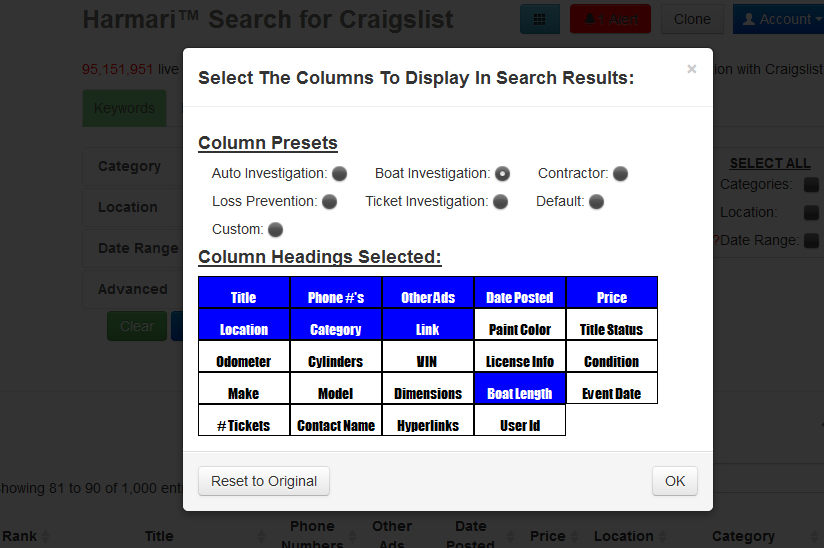824x548 pixels.
Task: Add the #Tickets column heading
Action: coord(244,420)
